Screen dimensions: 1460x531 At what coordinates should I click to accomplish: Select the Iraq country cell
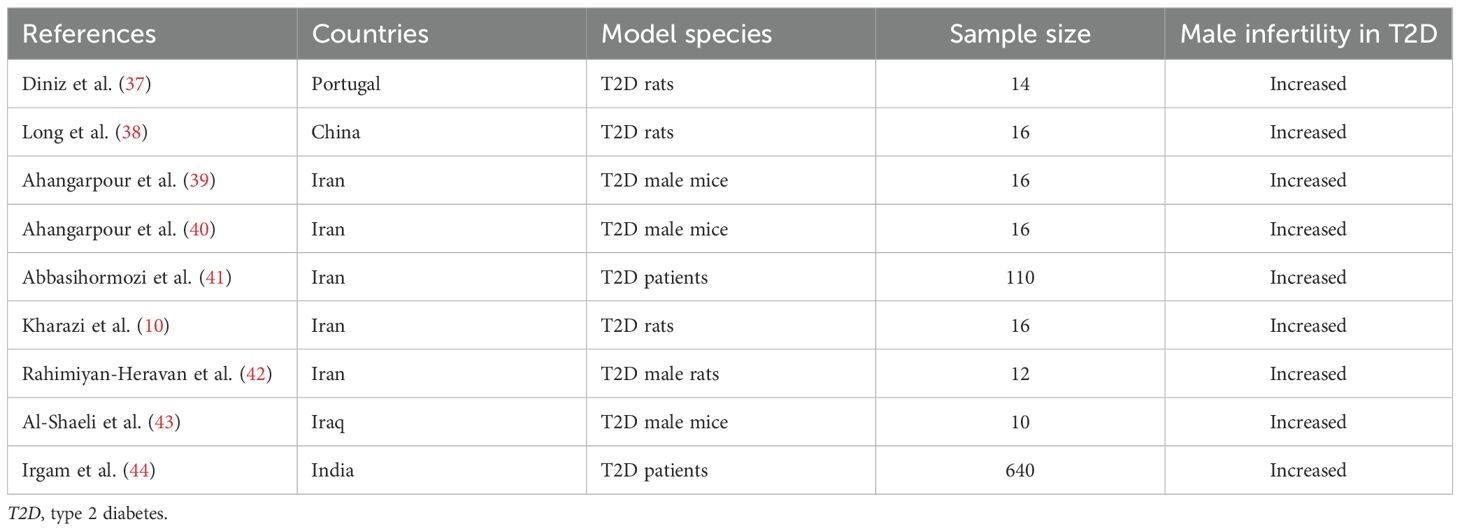pyautogui.click(x=328, y=422)
